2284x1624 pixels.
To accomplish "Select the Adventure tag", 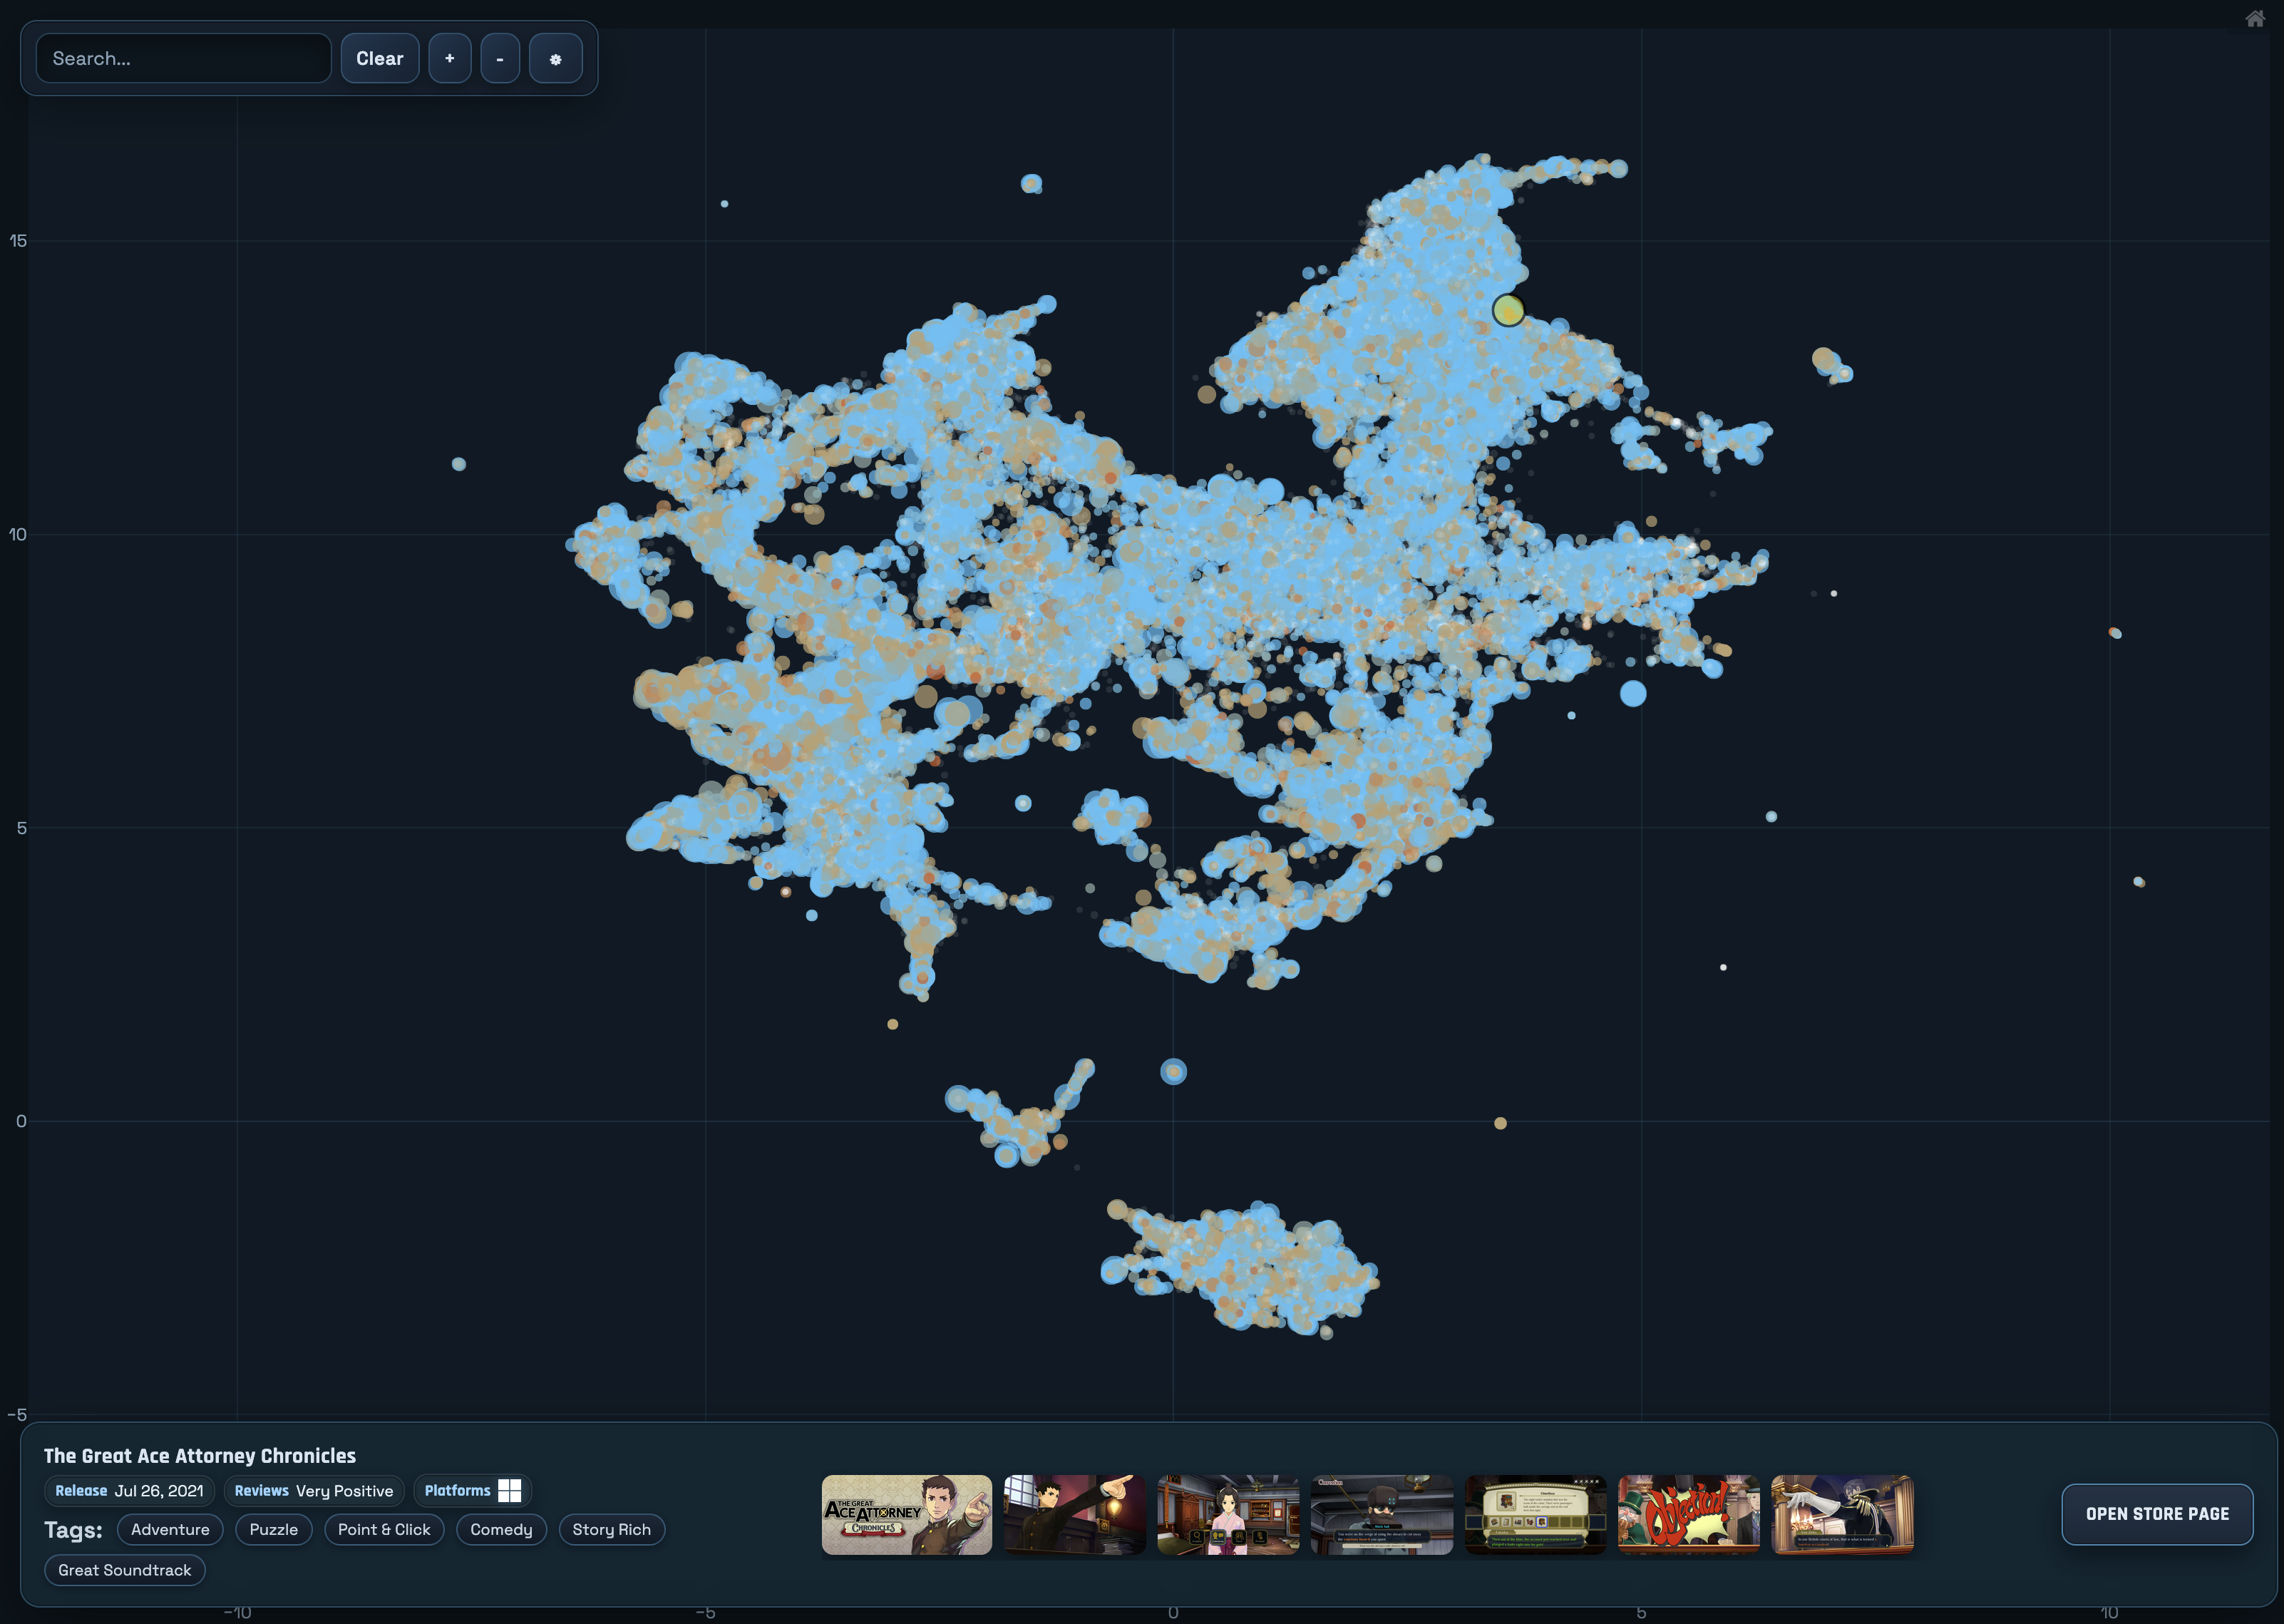I will pyautogui.click(x=170, y=1529).
